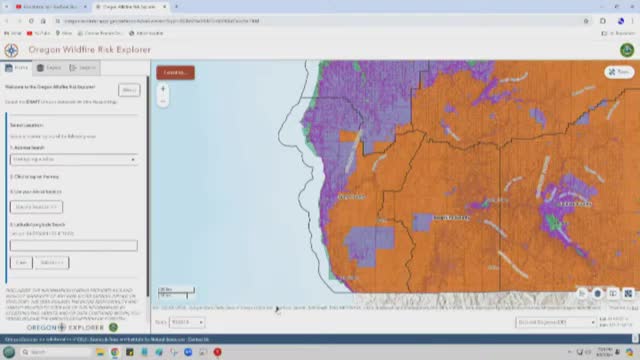The image size is (640, 360).
Task: Click the green Oregon Department of Forestry seal
Action: pos(627,50)
